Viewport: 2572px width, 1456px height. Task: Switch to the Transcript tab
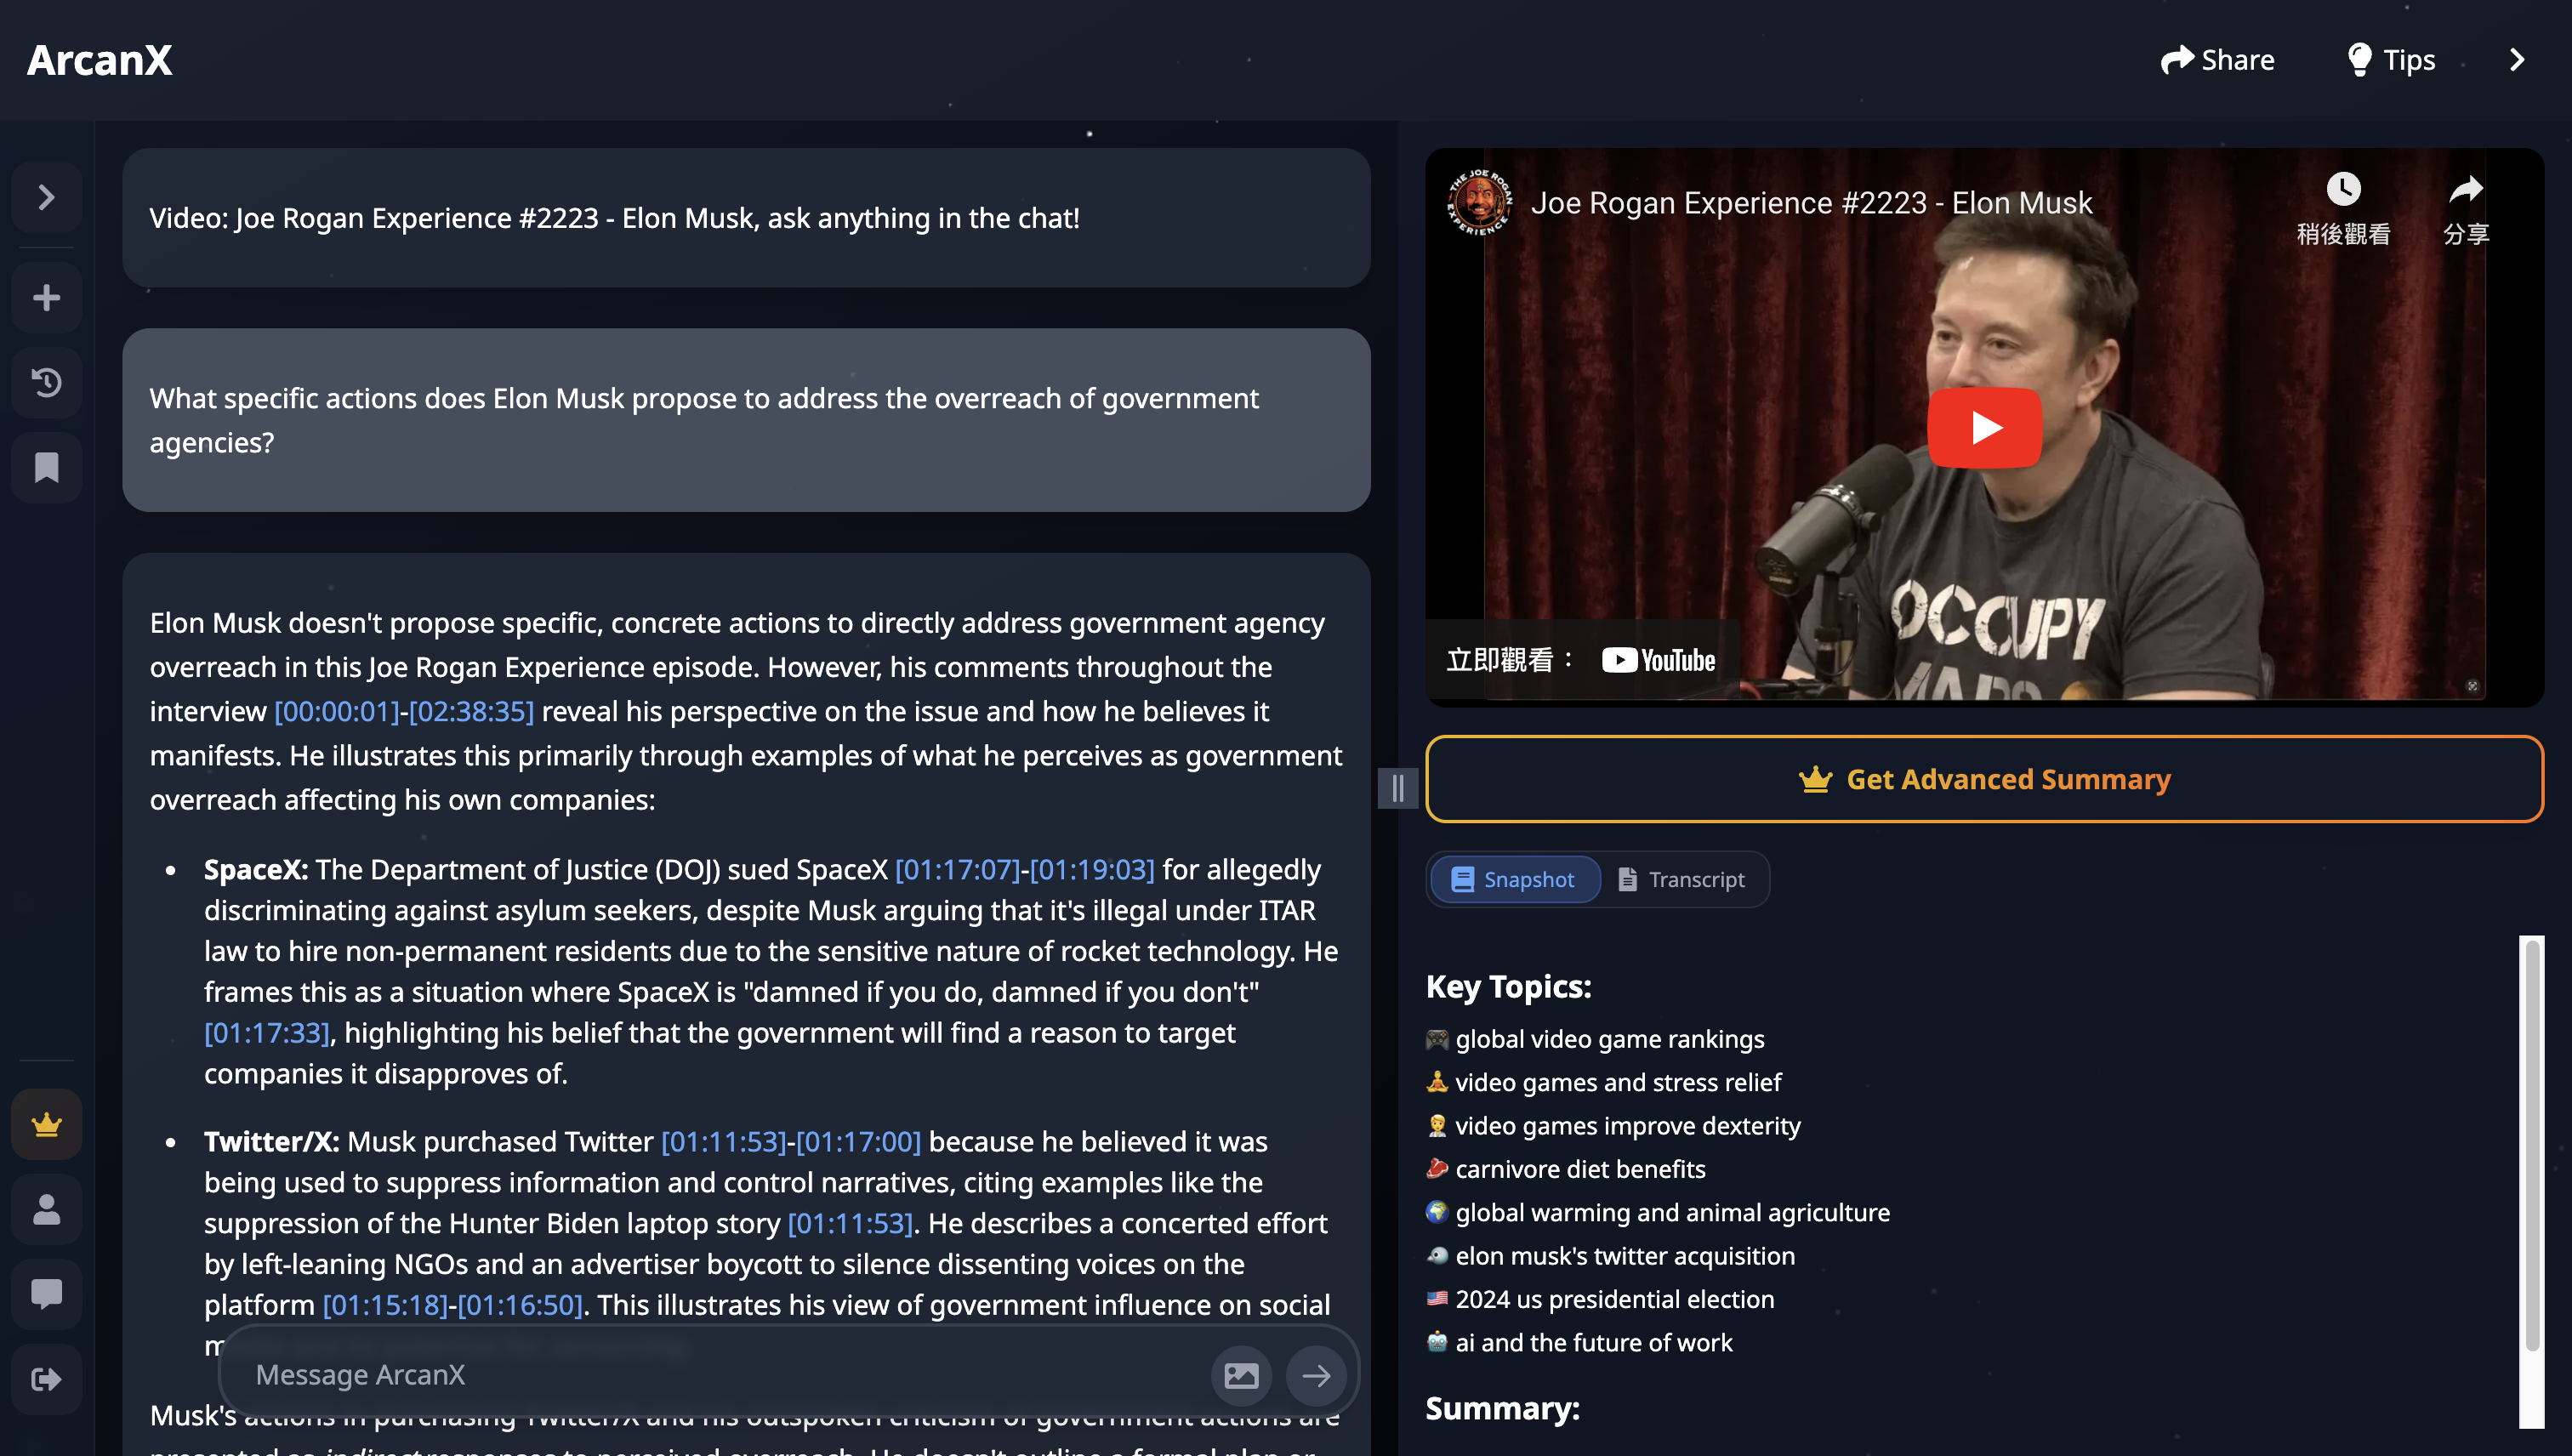pos(1681,879)
